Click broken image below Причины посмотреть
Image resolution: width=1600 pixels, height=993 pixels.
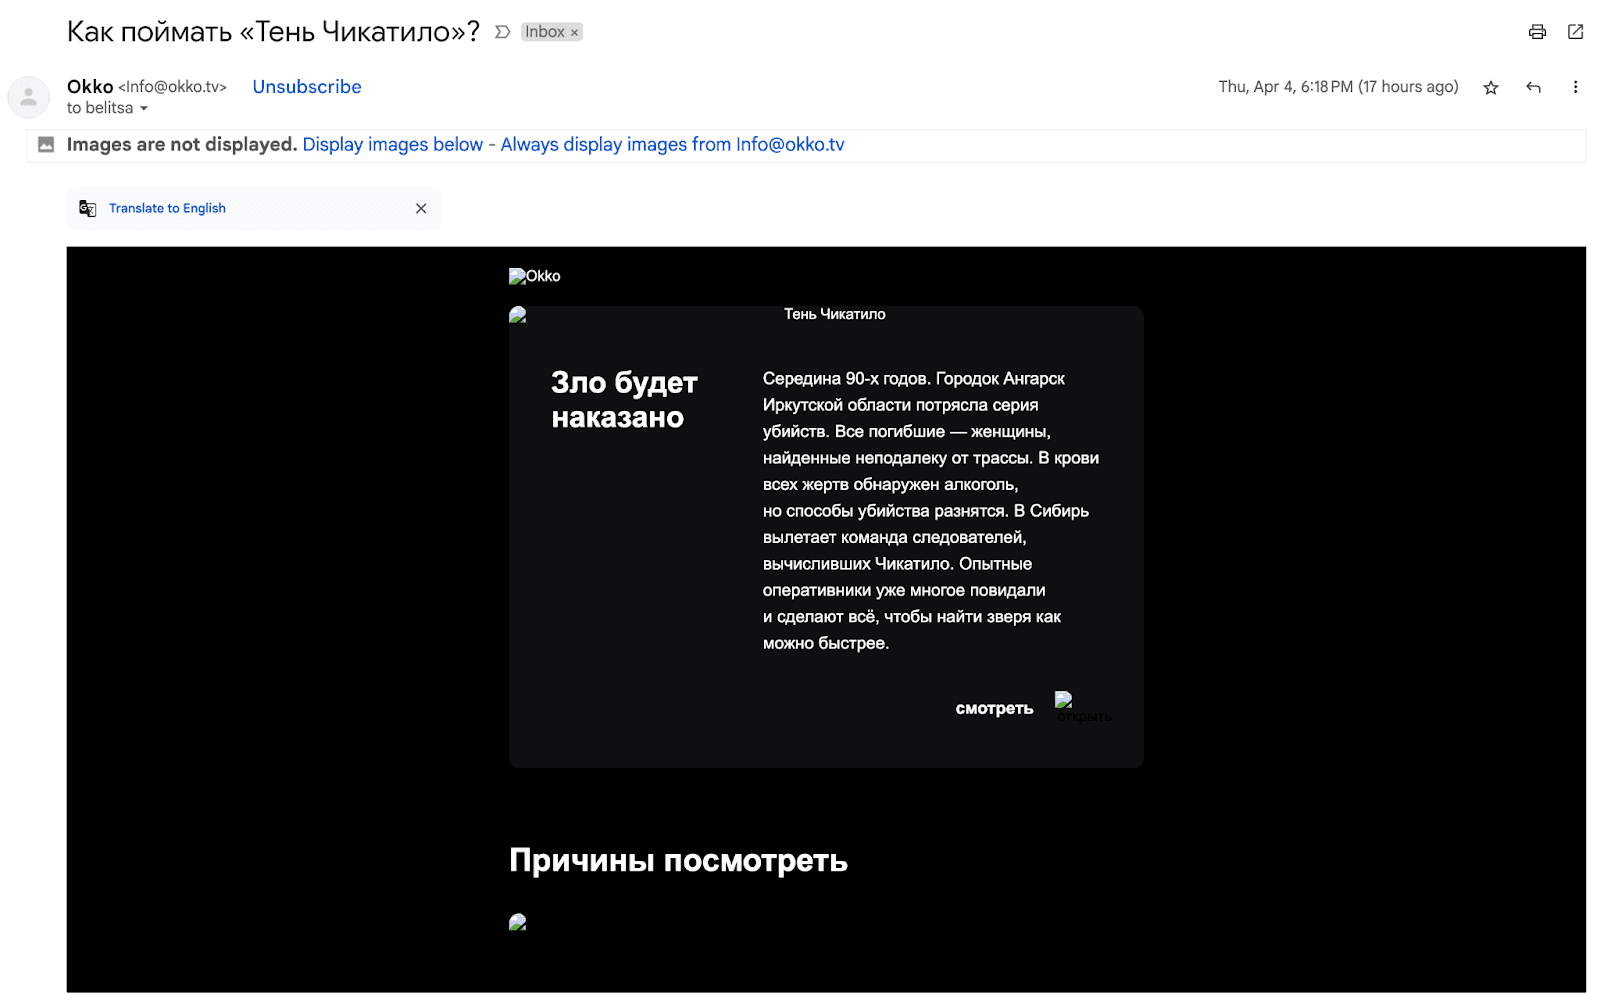pos(518,922)
